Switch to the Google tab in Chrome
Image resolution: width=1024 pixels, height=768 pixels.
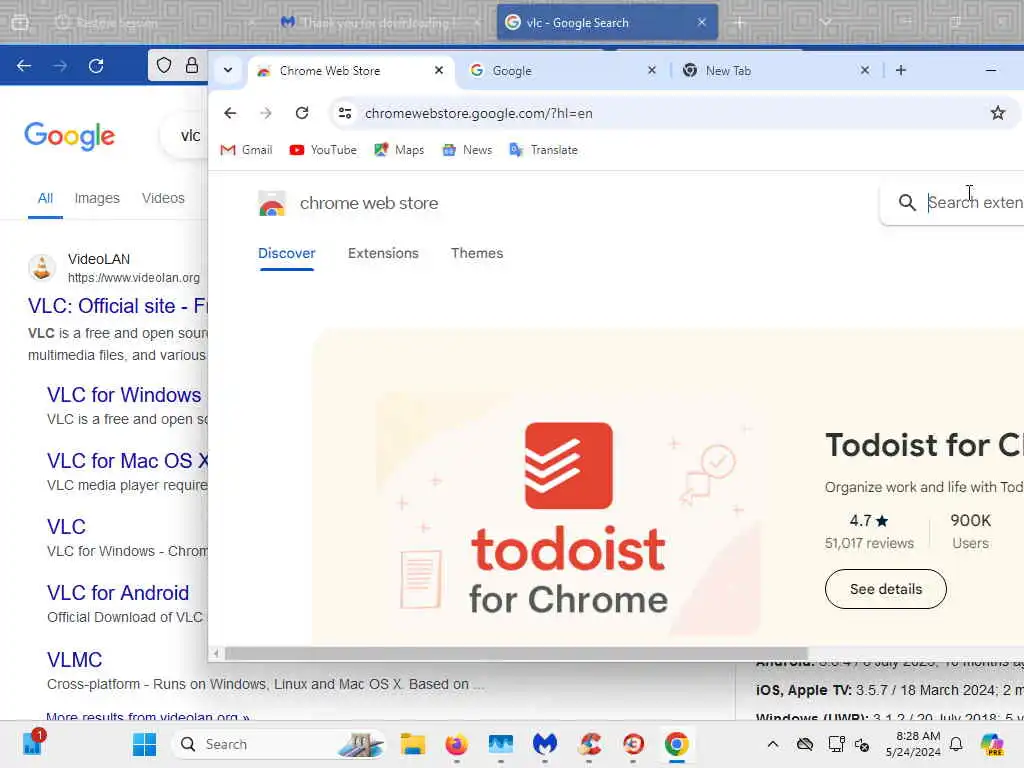pos(563,71)
